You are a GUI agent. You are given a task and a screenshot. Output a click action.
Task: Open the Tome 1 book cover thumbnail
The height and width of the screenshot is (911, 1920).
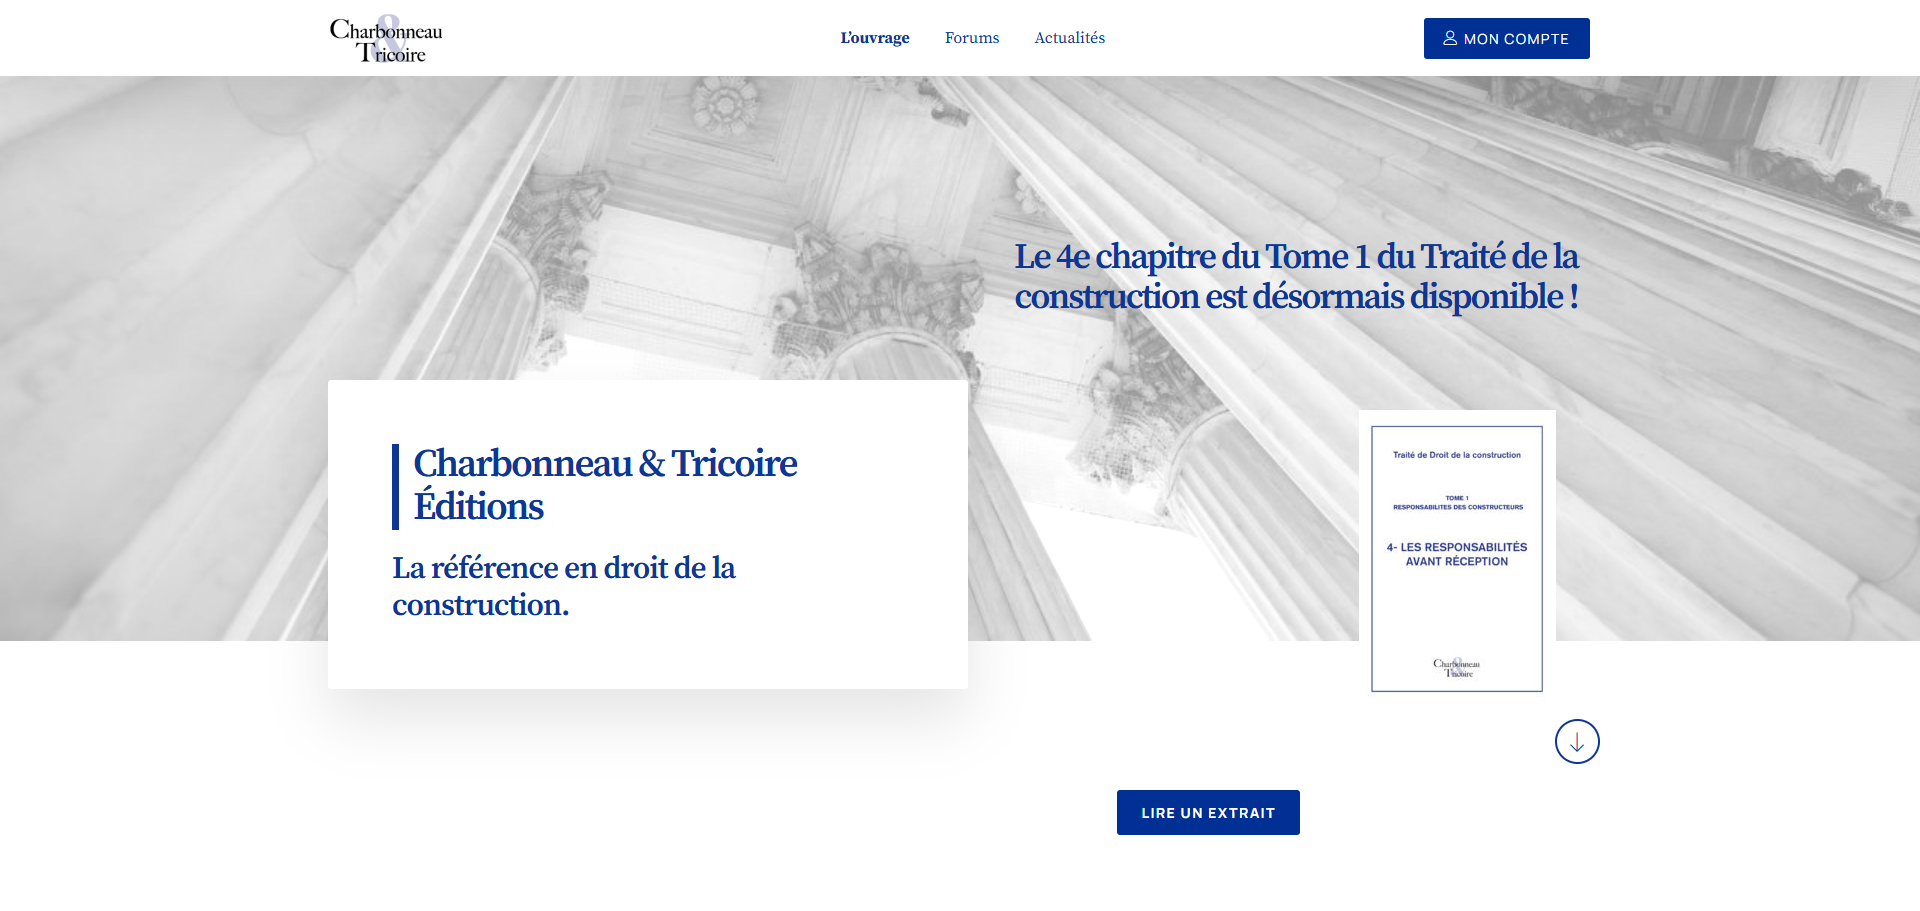click(1457, 559)
